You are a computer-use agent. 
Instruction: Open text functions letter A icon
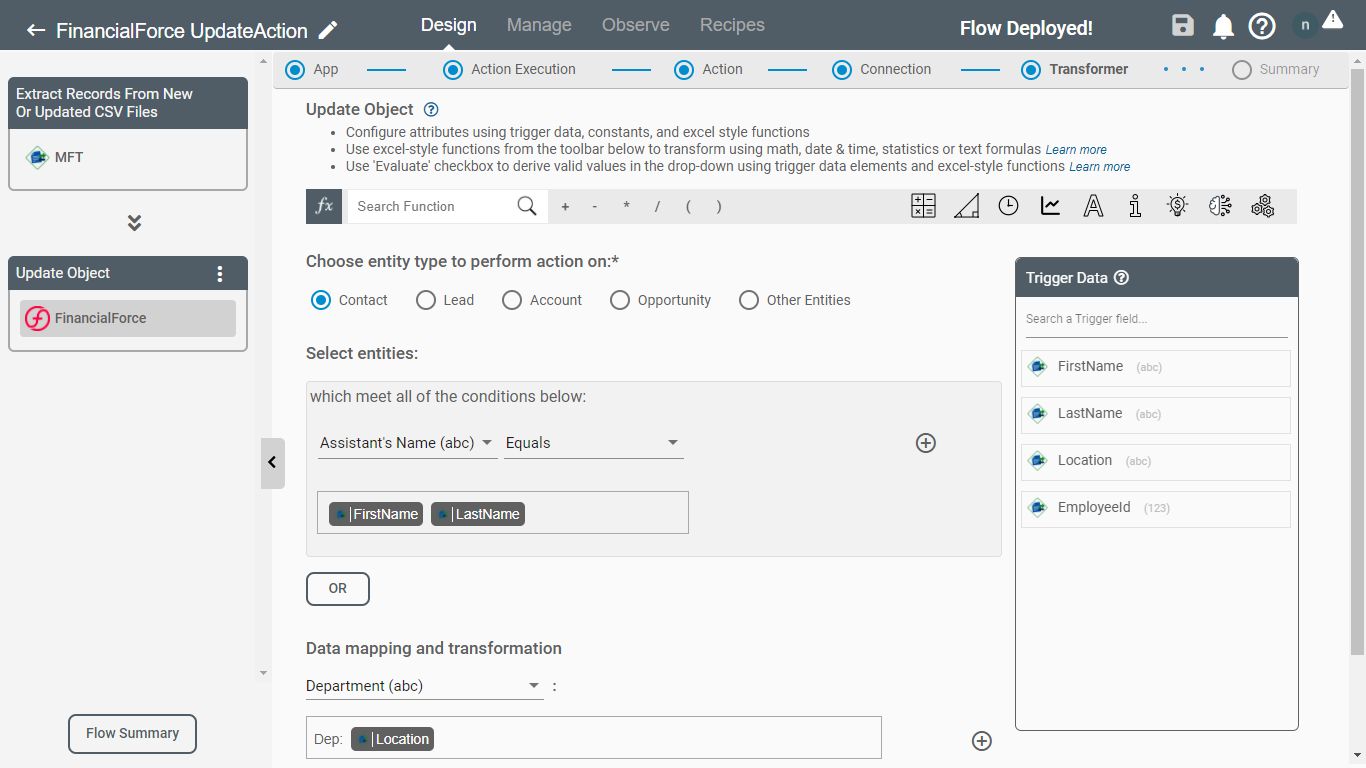pyautogui.click(x=1093, y=206)
